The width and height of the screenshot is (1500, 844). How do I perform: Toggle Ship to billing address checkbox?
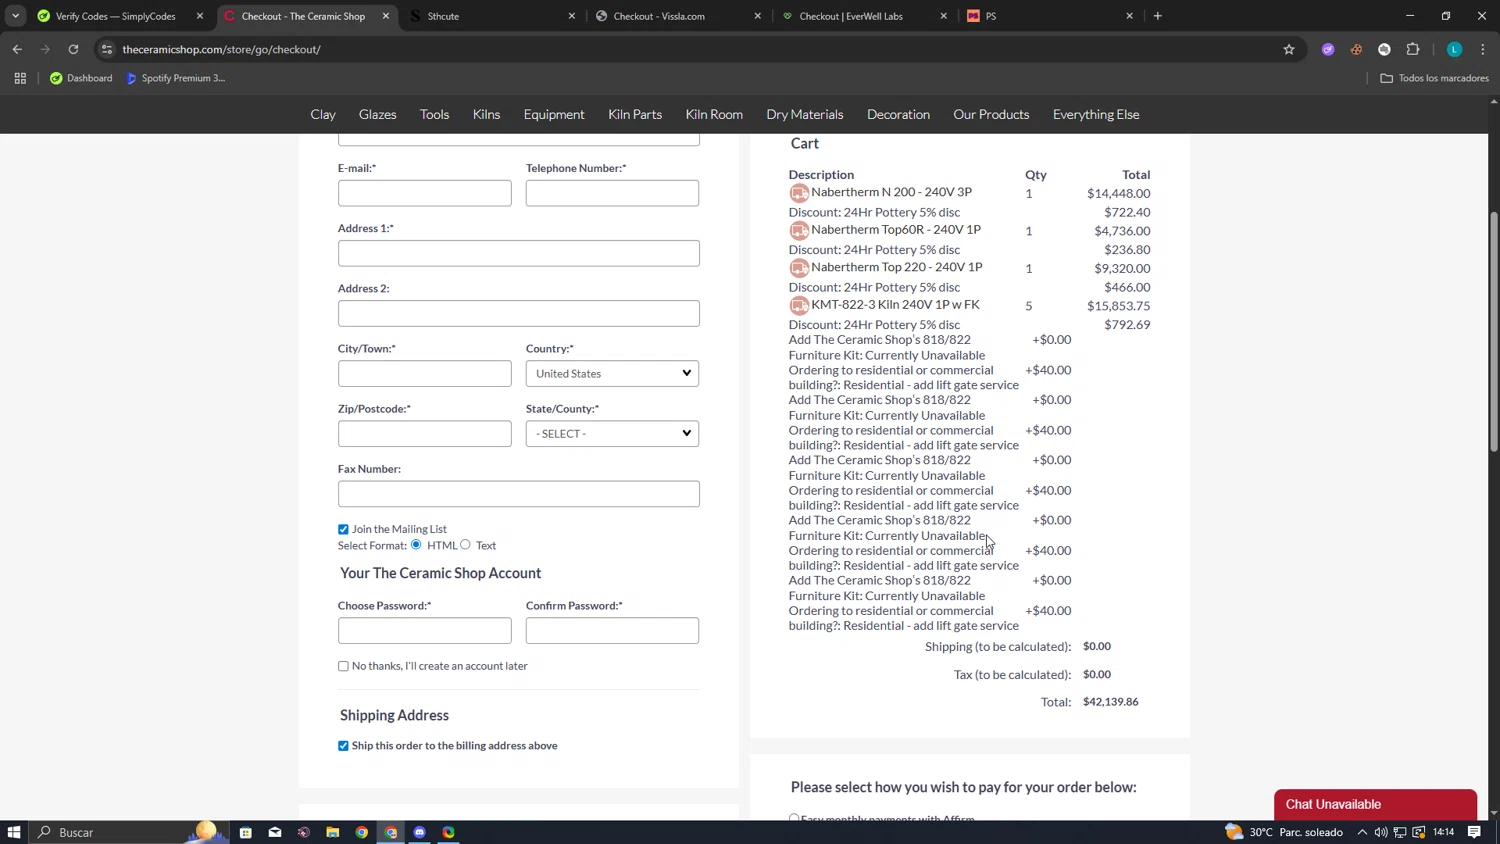pos(343,746)
